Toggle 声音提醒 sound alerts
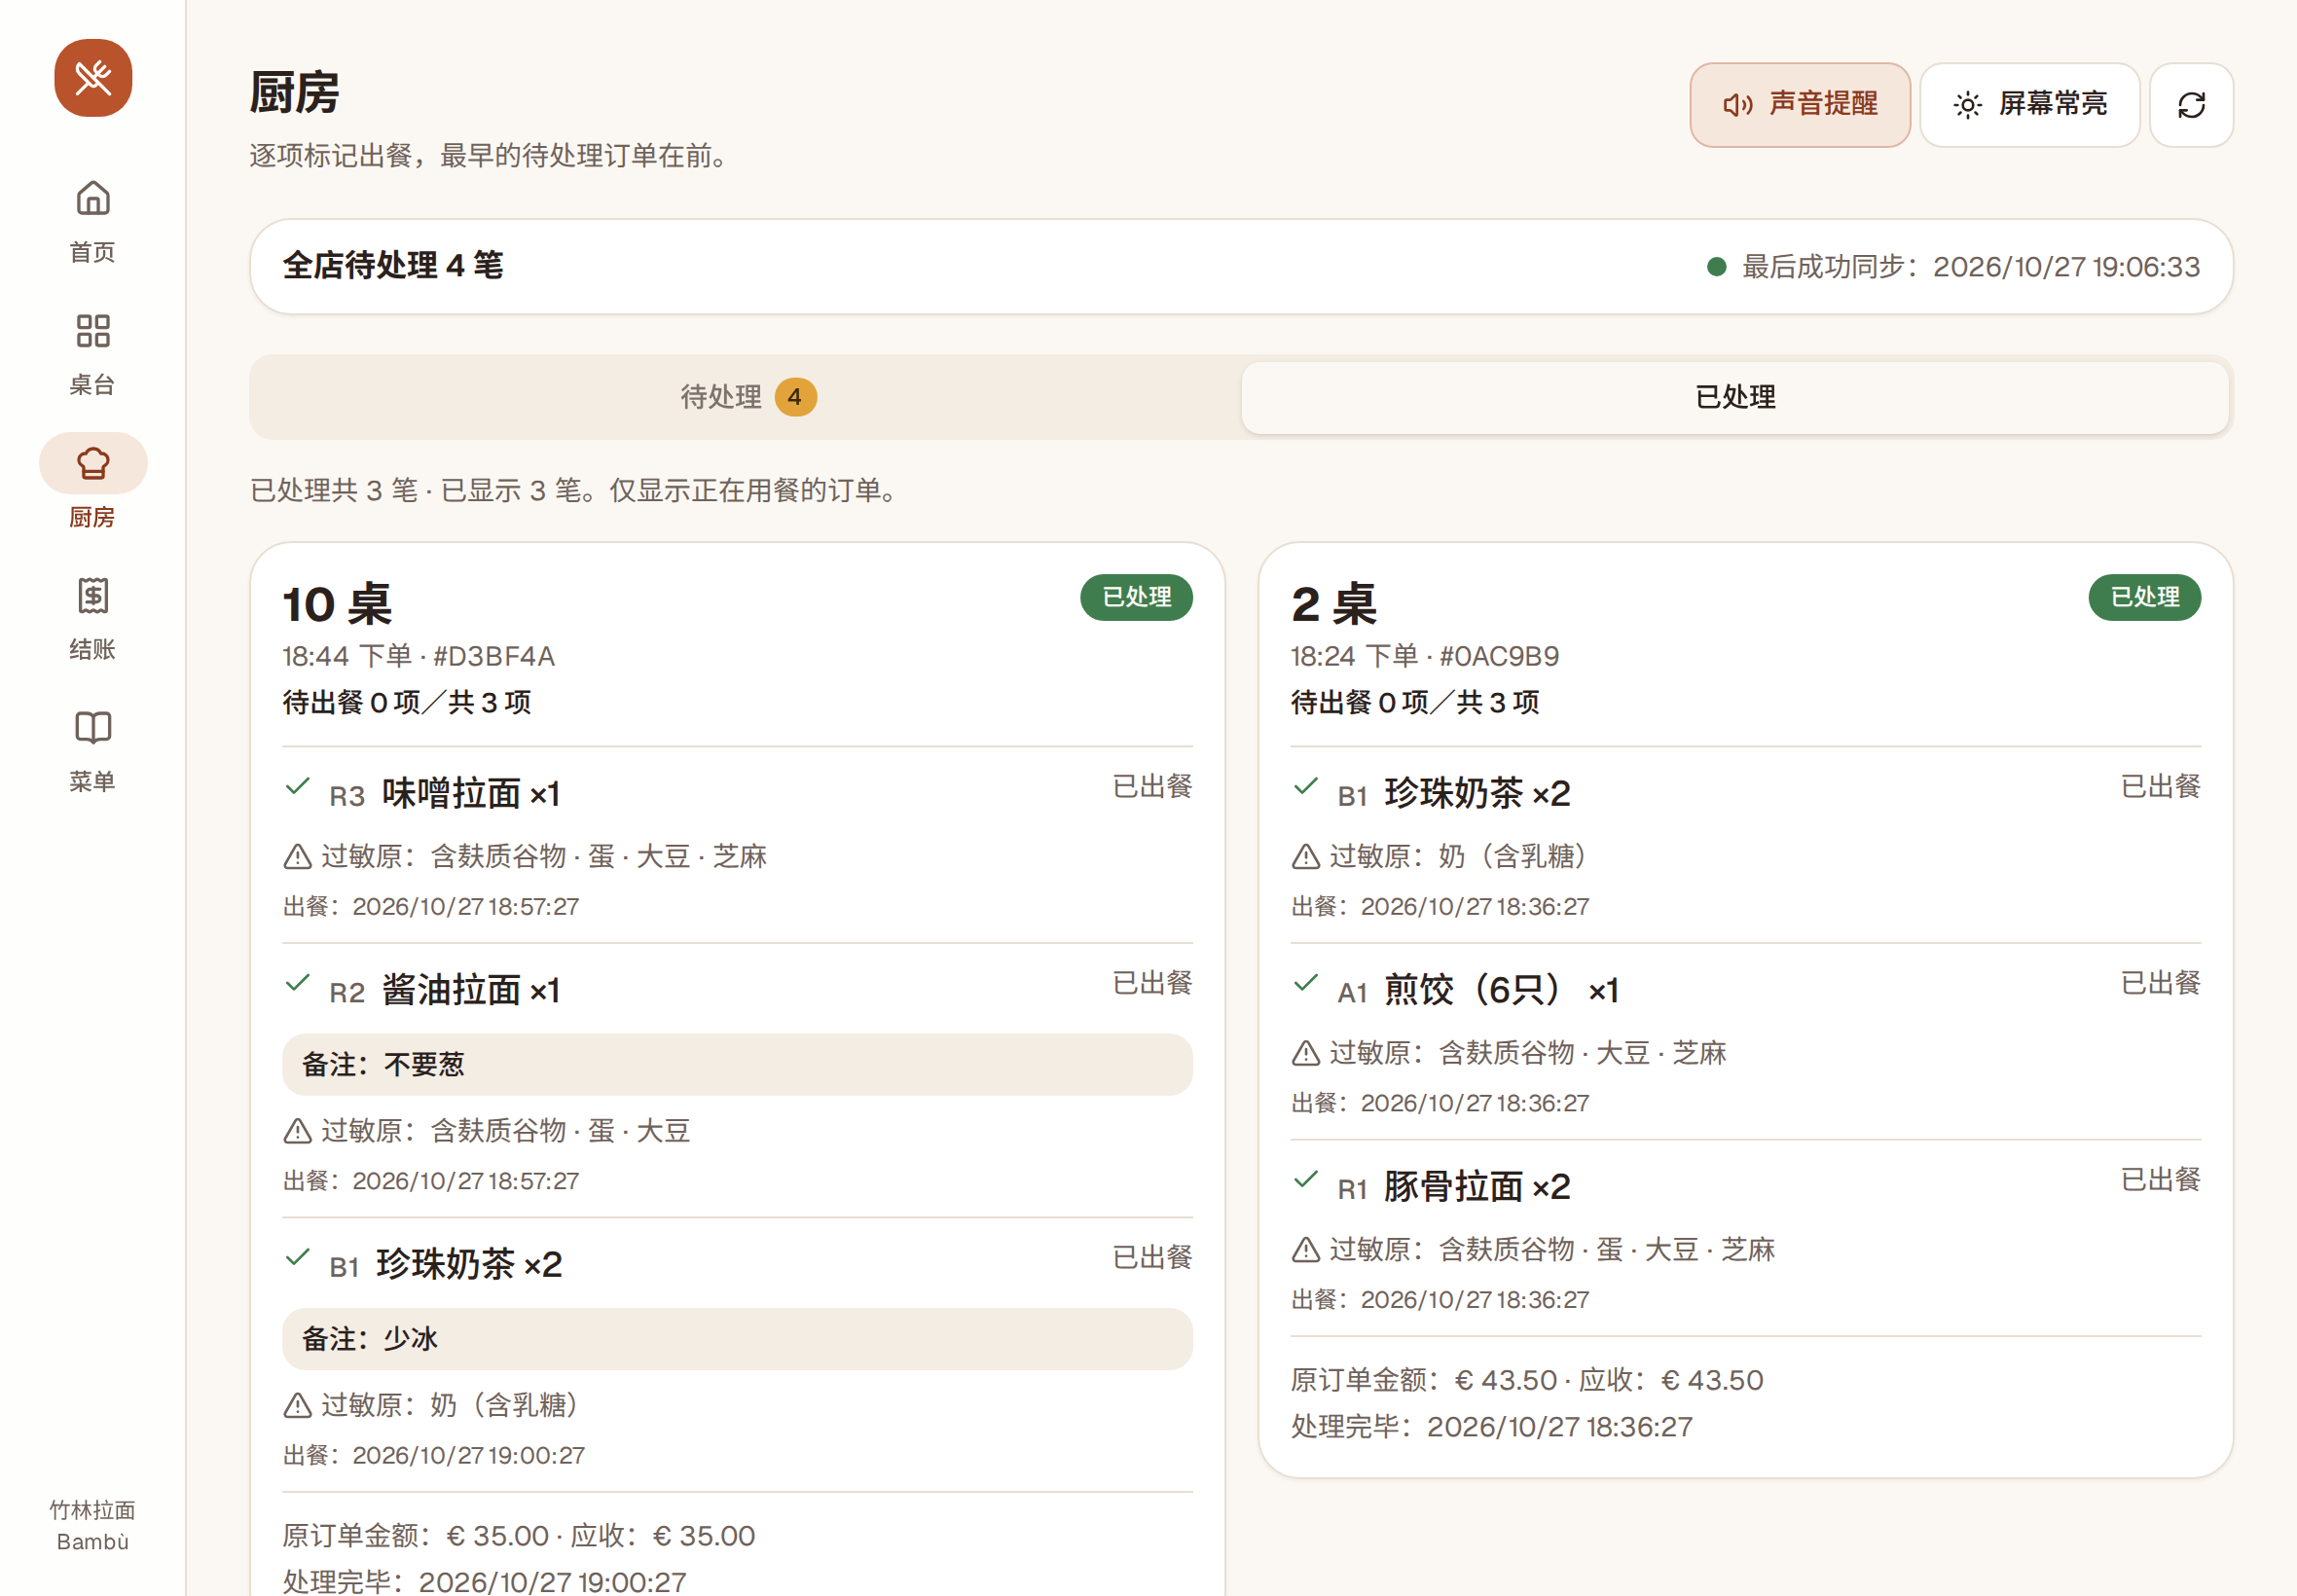2297x1596 pixels. tap(1799, 105)
